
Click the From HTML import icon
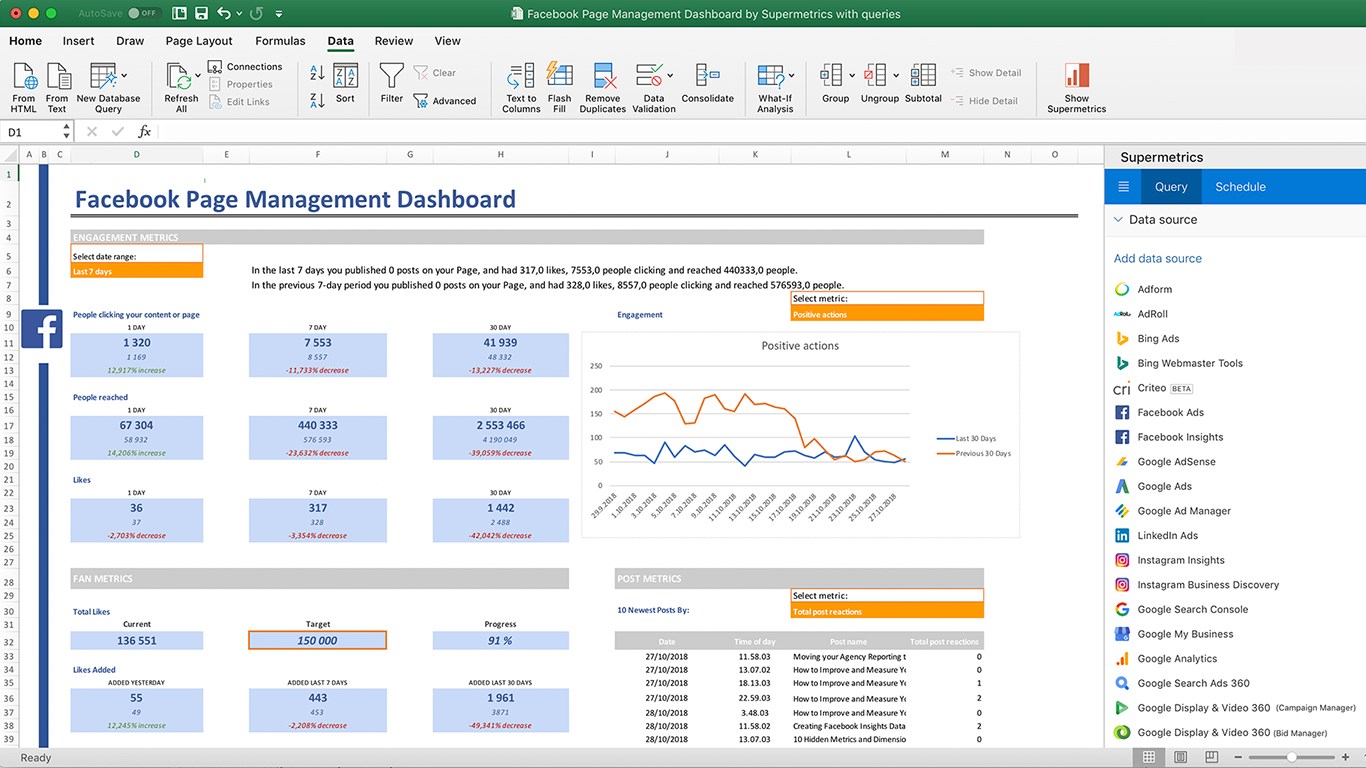click(24, 78)
